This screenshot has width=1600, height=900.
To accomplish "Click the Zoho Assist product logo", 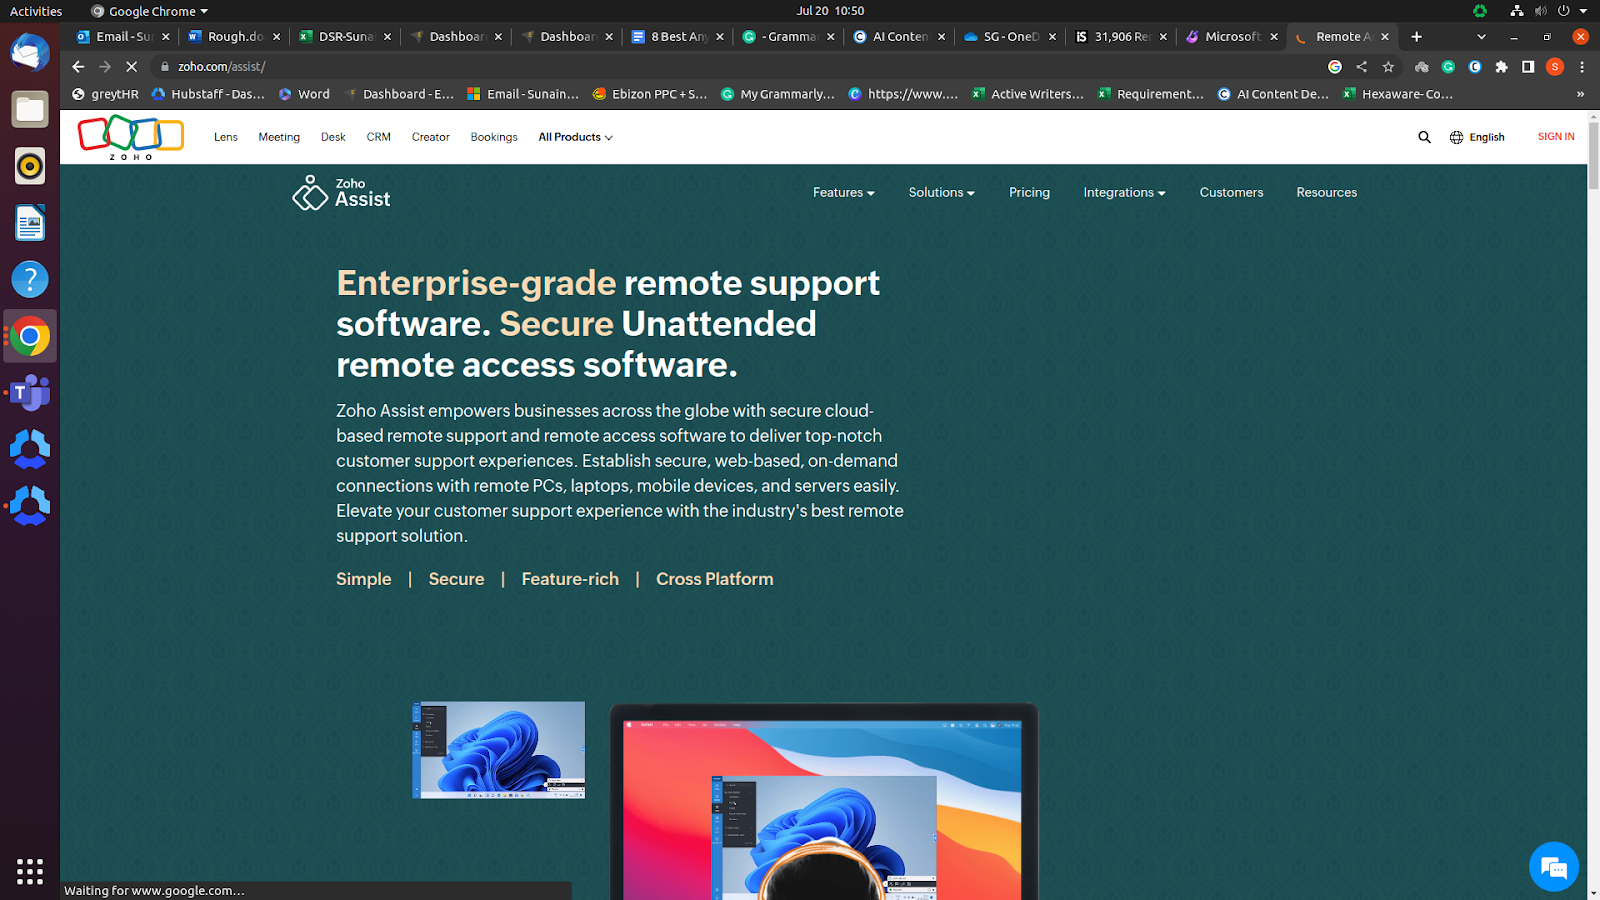I will (x=341, y=193).
